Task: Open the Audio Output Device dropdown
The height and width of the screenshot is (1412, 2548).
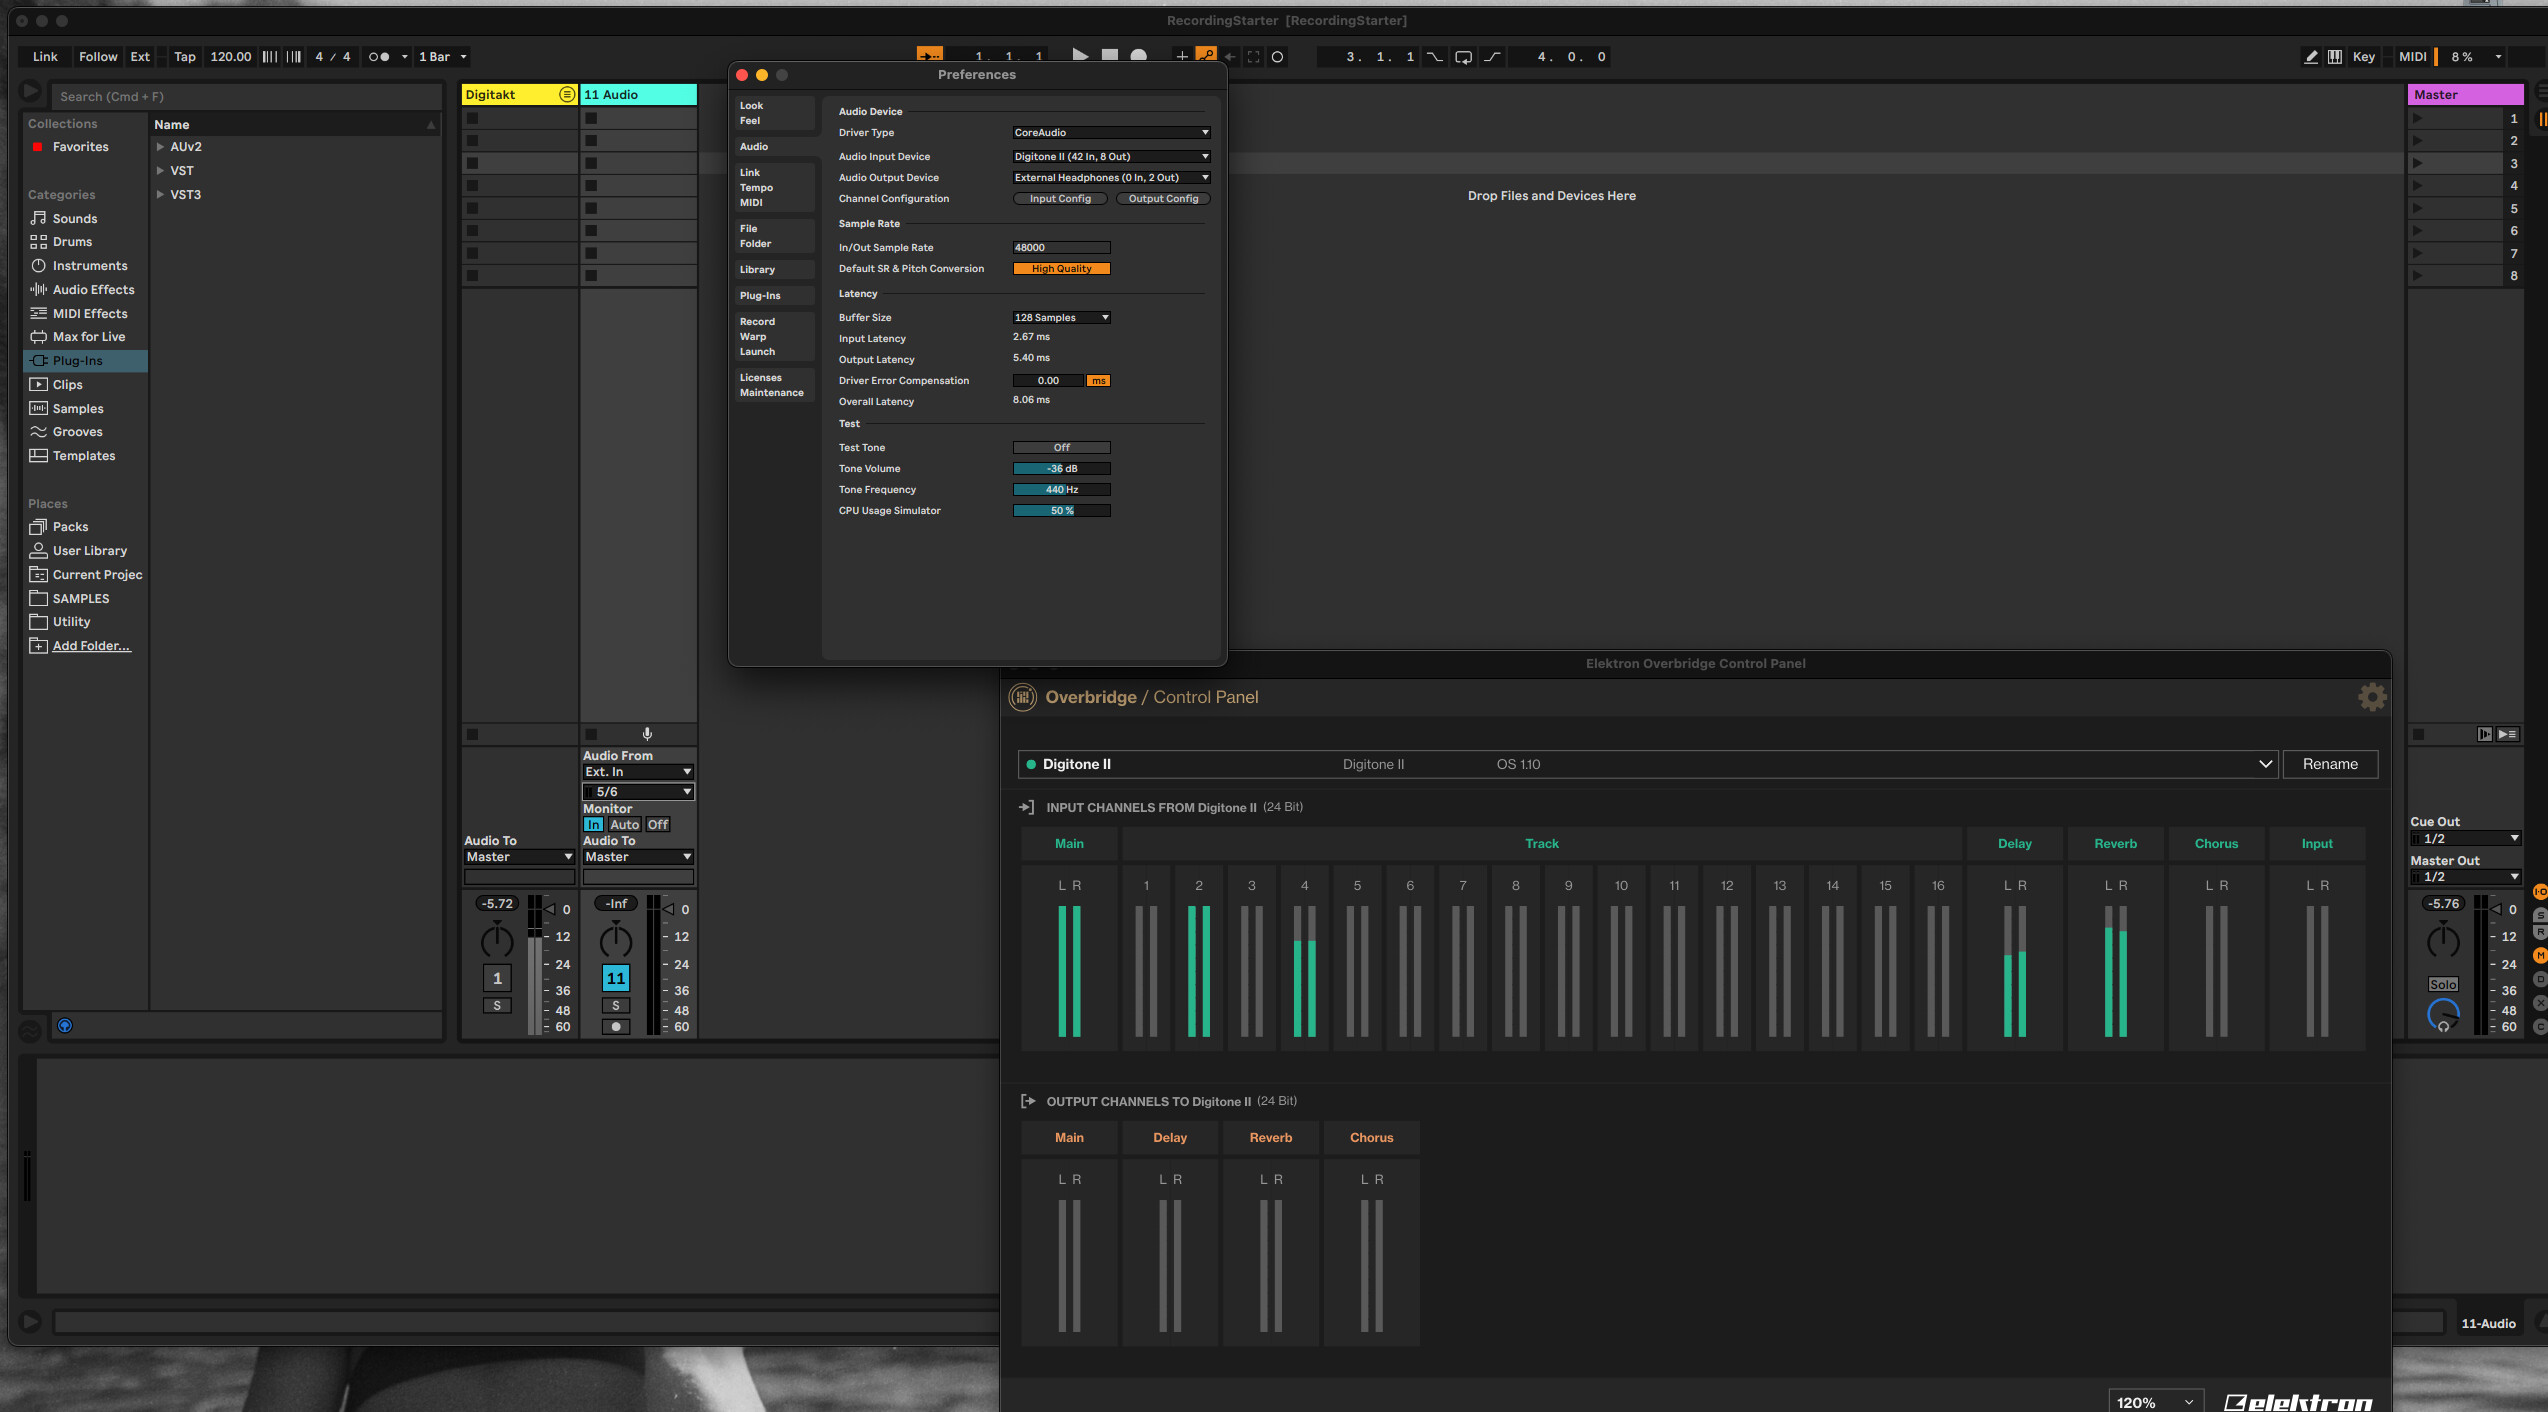Action: [1111, 177]
